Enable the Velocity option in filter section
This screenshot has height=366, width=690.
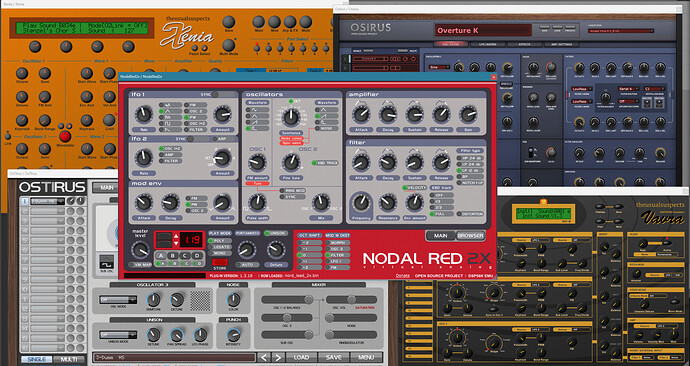point(415,188)
